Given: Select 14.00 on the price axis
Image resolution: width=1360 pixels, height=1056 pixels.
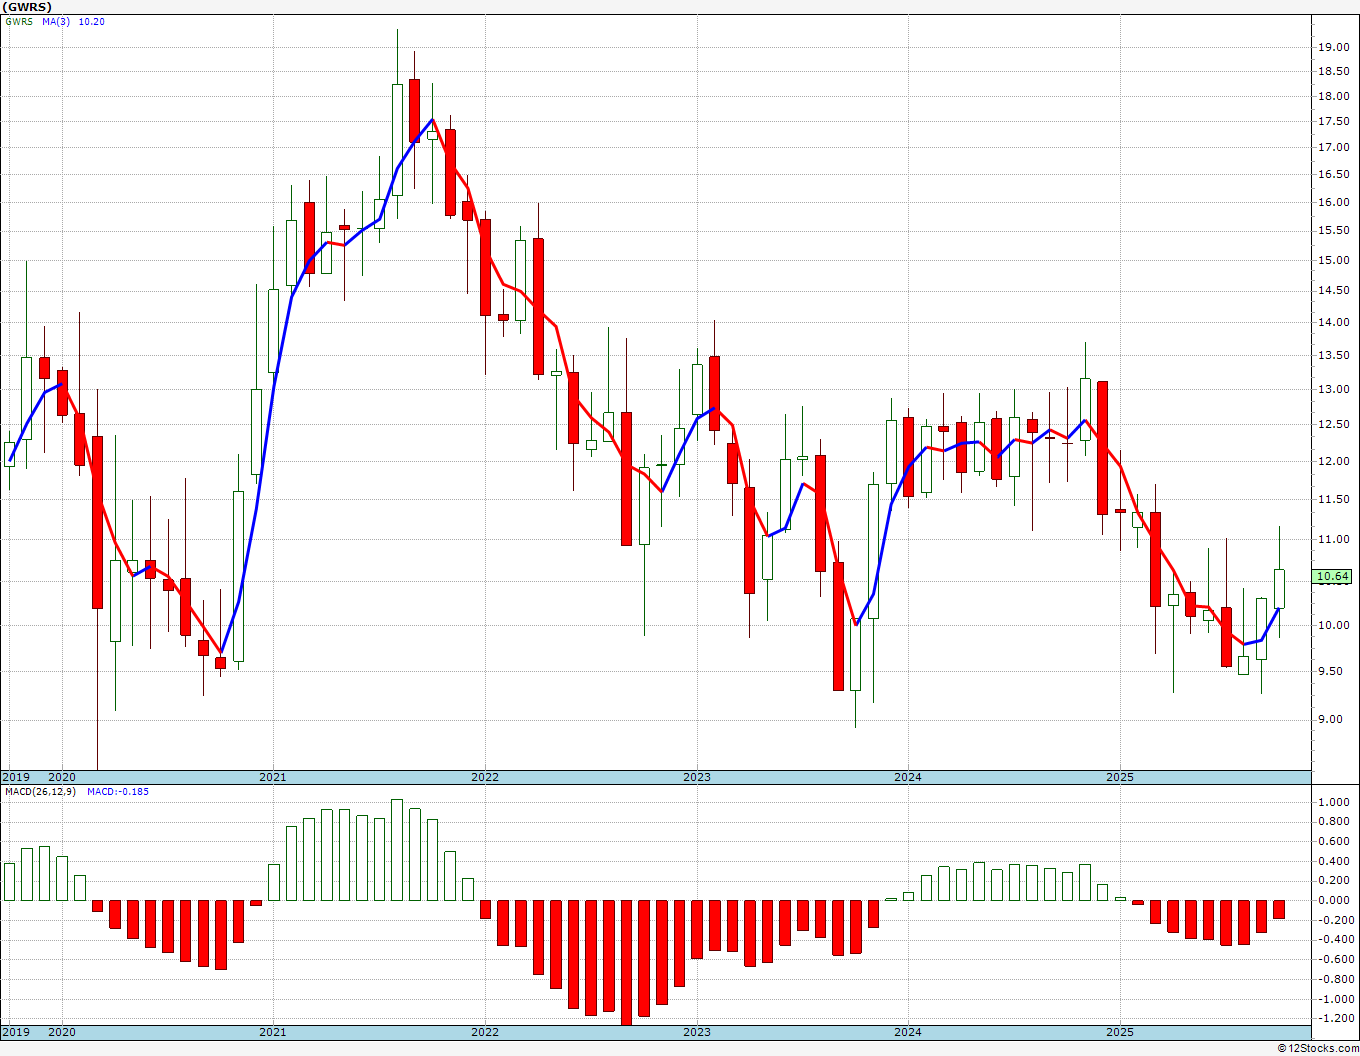Looking at the screenshot, I should [1332, 322].
